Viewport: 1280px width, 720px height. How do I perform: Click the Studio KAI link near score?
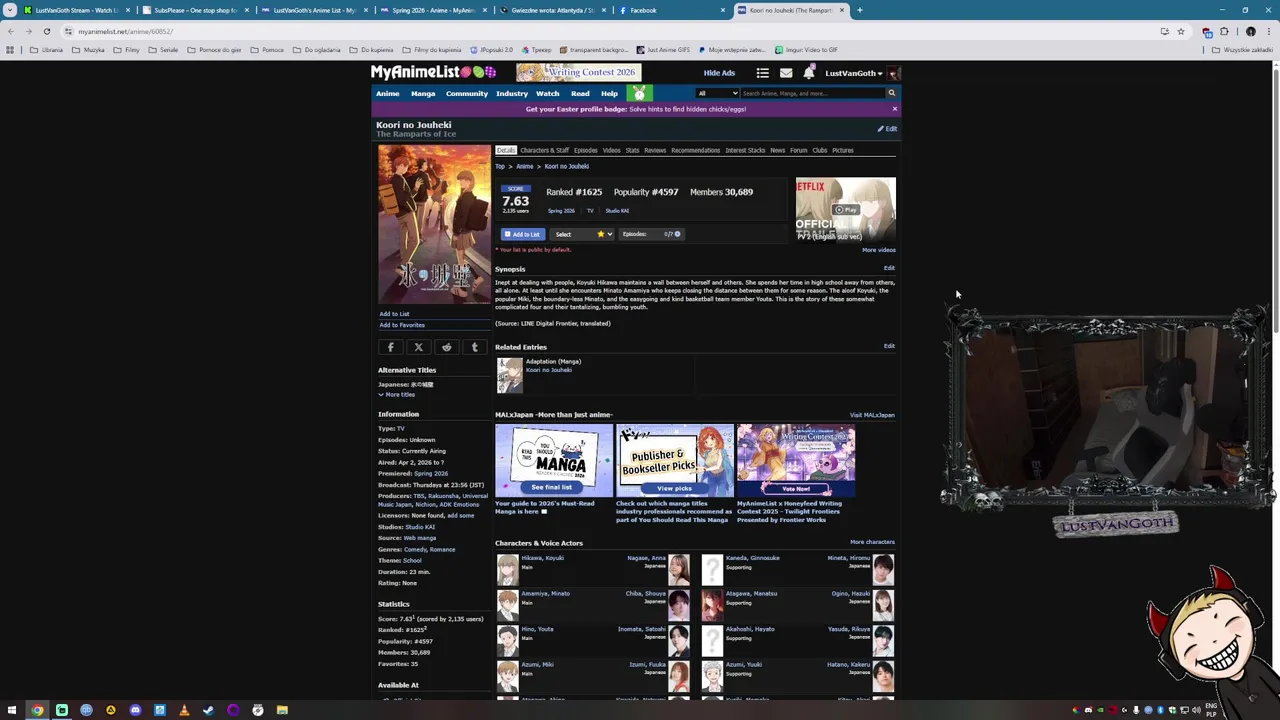617,211
